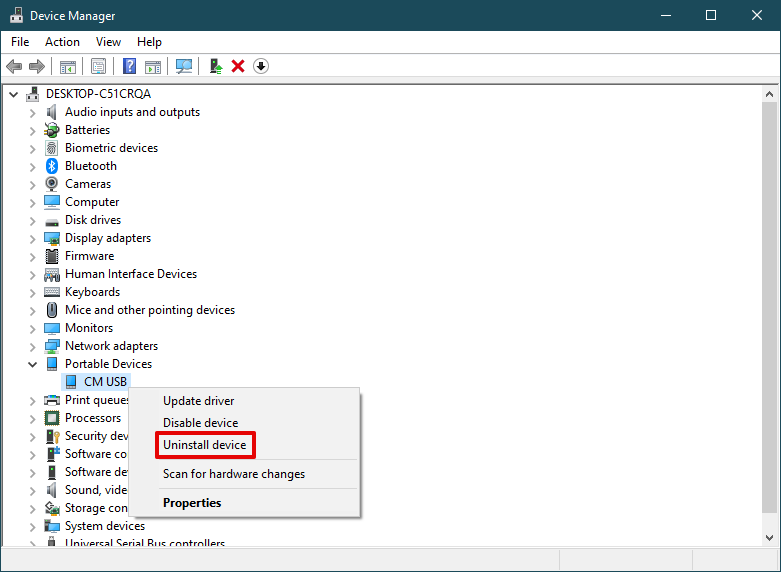Click the Batteries category icon

(52, 130)
